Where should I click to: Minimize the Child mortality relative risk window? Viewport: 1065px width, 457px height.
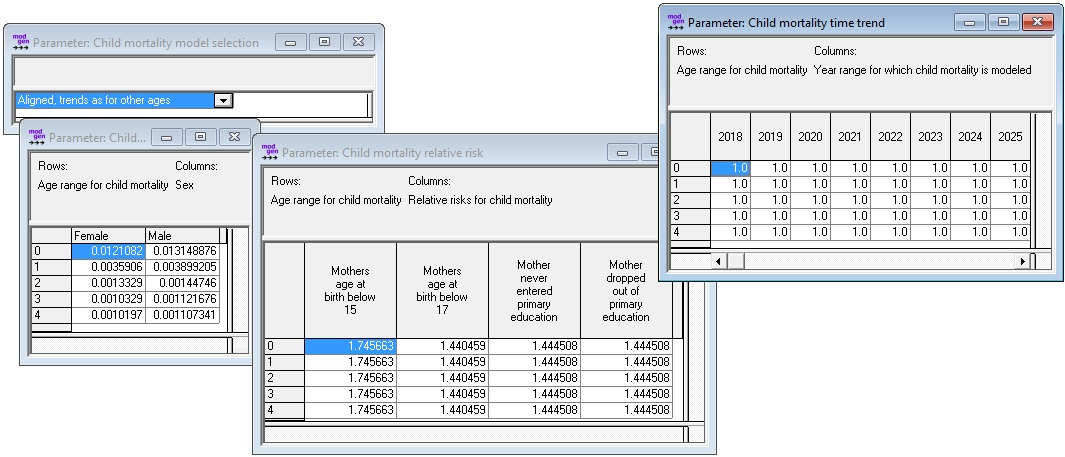point(626,152)
